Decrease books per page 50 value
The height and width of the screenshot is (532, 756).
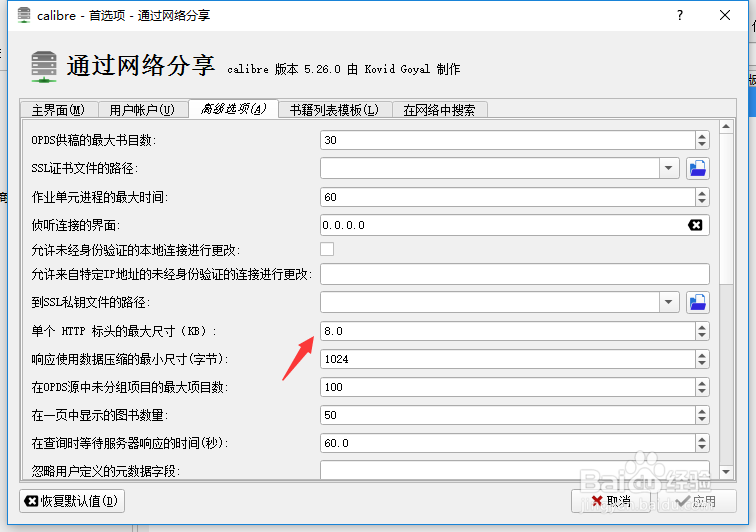coord(702,419)
